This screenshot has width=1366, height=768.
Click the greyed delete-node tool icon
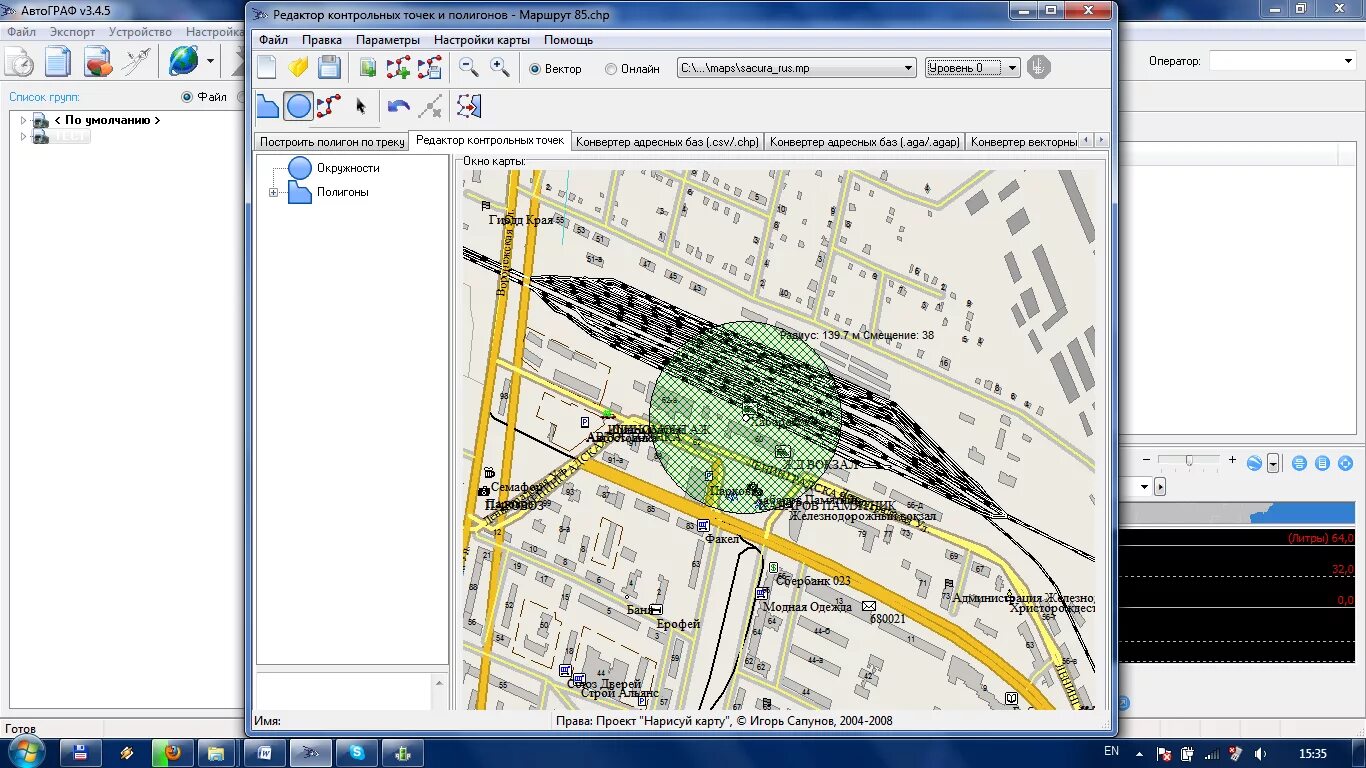coord(430,106)
